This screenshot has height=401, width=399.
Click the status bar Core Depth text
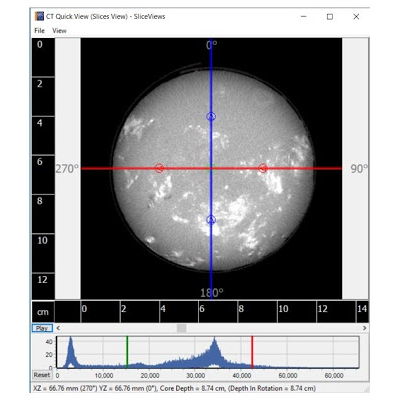(x=191, y=388)
